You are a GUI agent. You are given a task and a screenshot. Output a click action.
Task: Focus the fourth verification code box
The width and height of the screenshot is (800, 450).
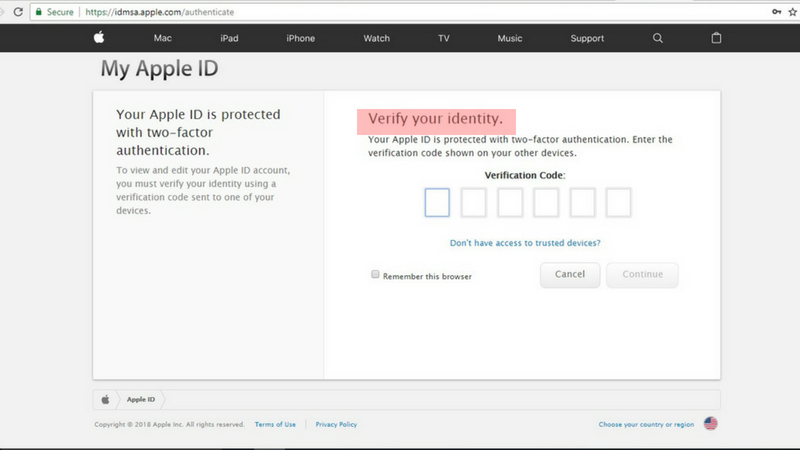546,203
